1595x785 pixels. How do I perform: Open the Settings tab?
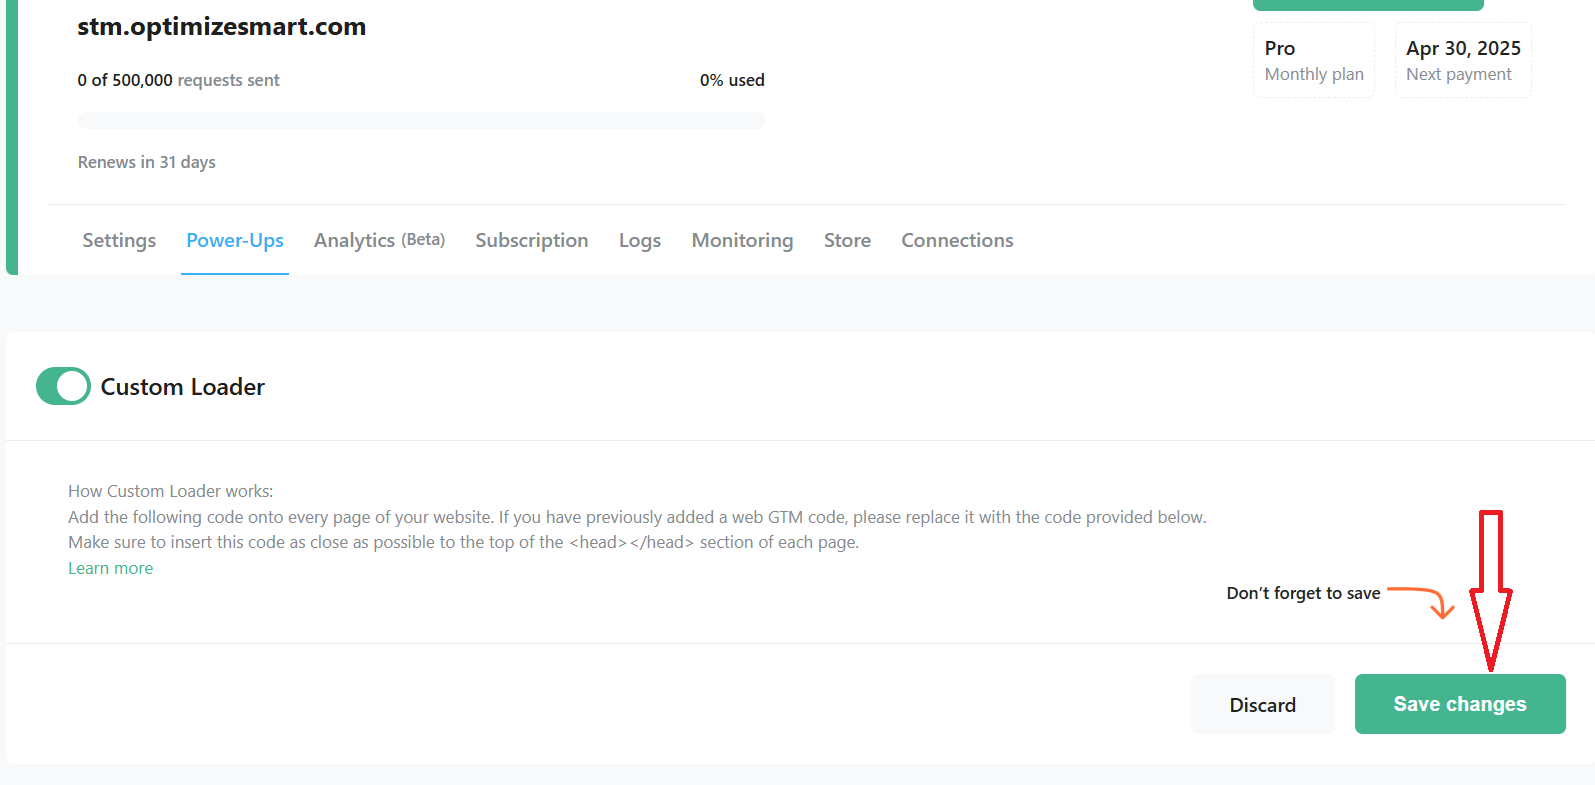pyautogui.click(x=119, y=240)
